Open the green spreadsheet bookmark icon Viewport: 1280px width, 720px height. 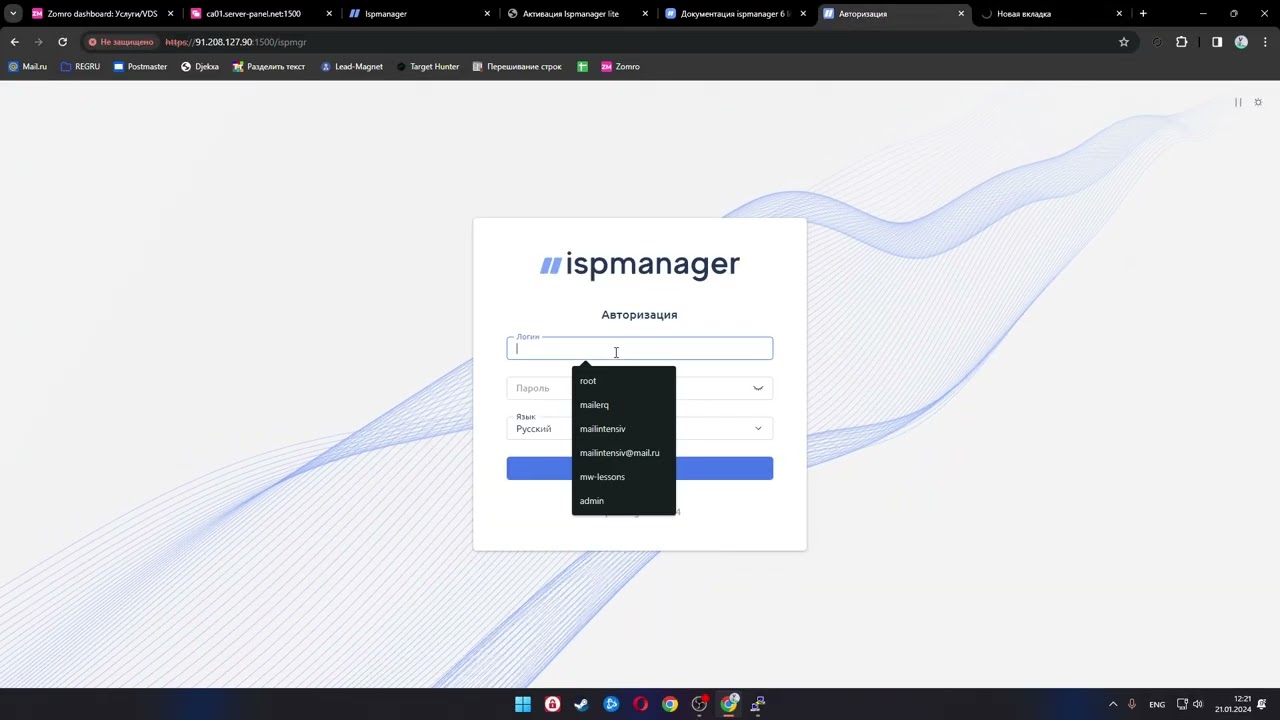582,67
